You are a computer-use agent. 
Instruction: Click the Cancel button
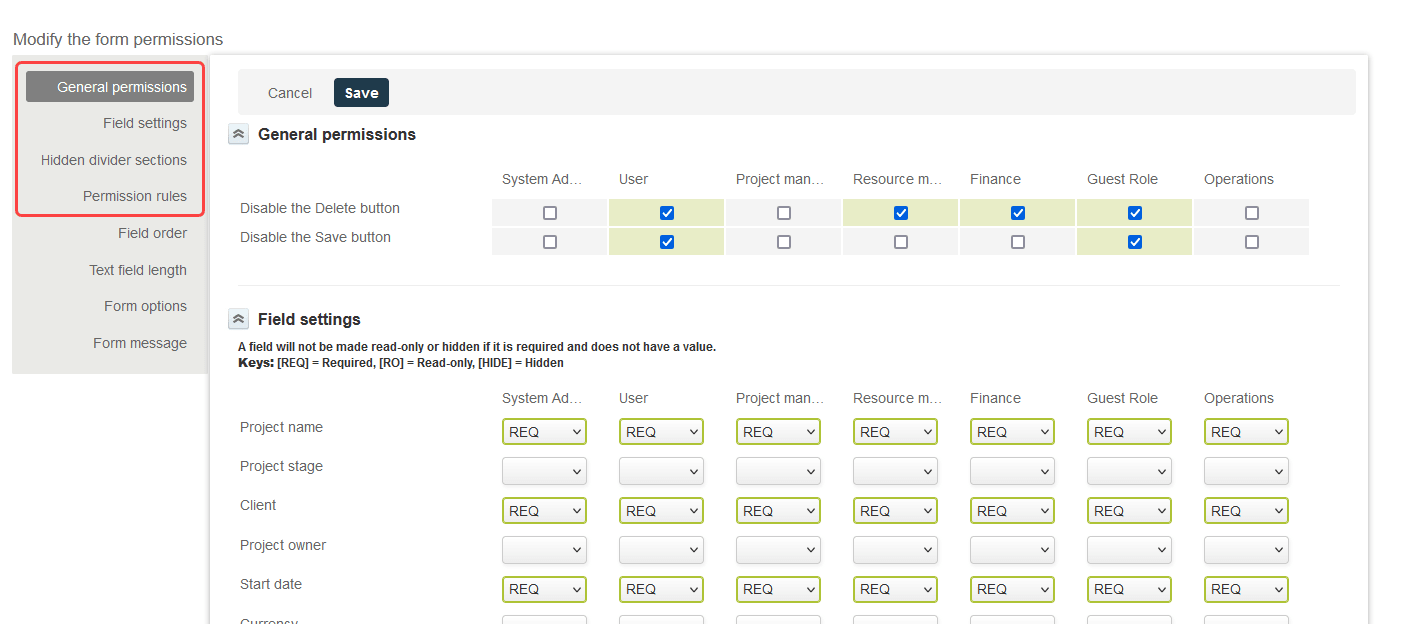(x=290, y=93)
